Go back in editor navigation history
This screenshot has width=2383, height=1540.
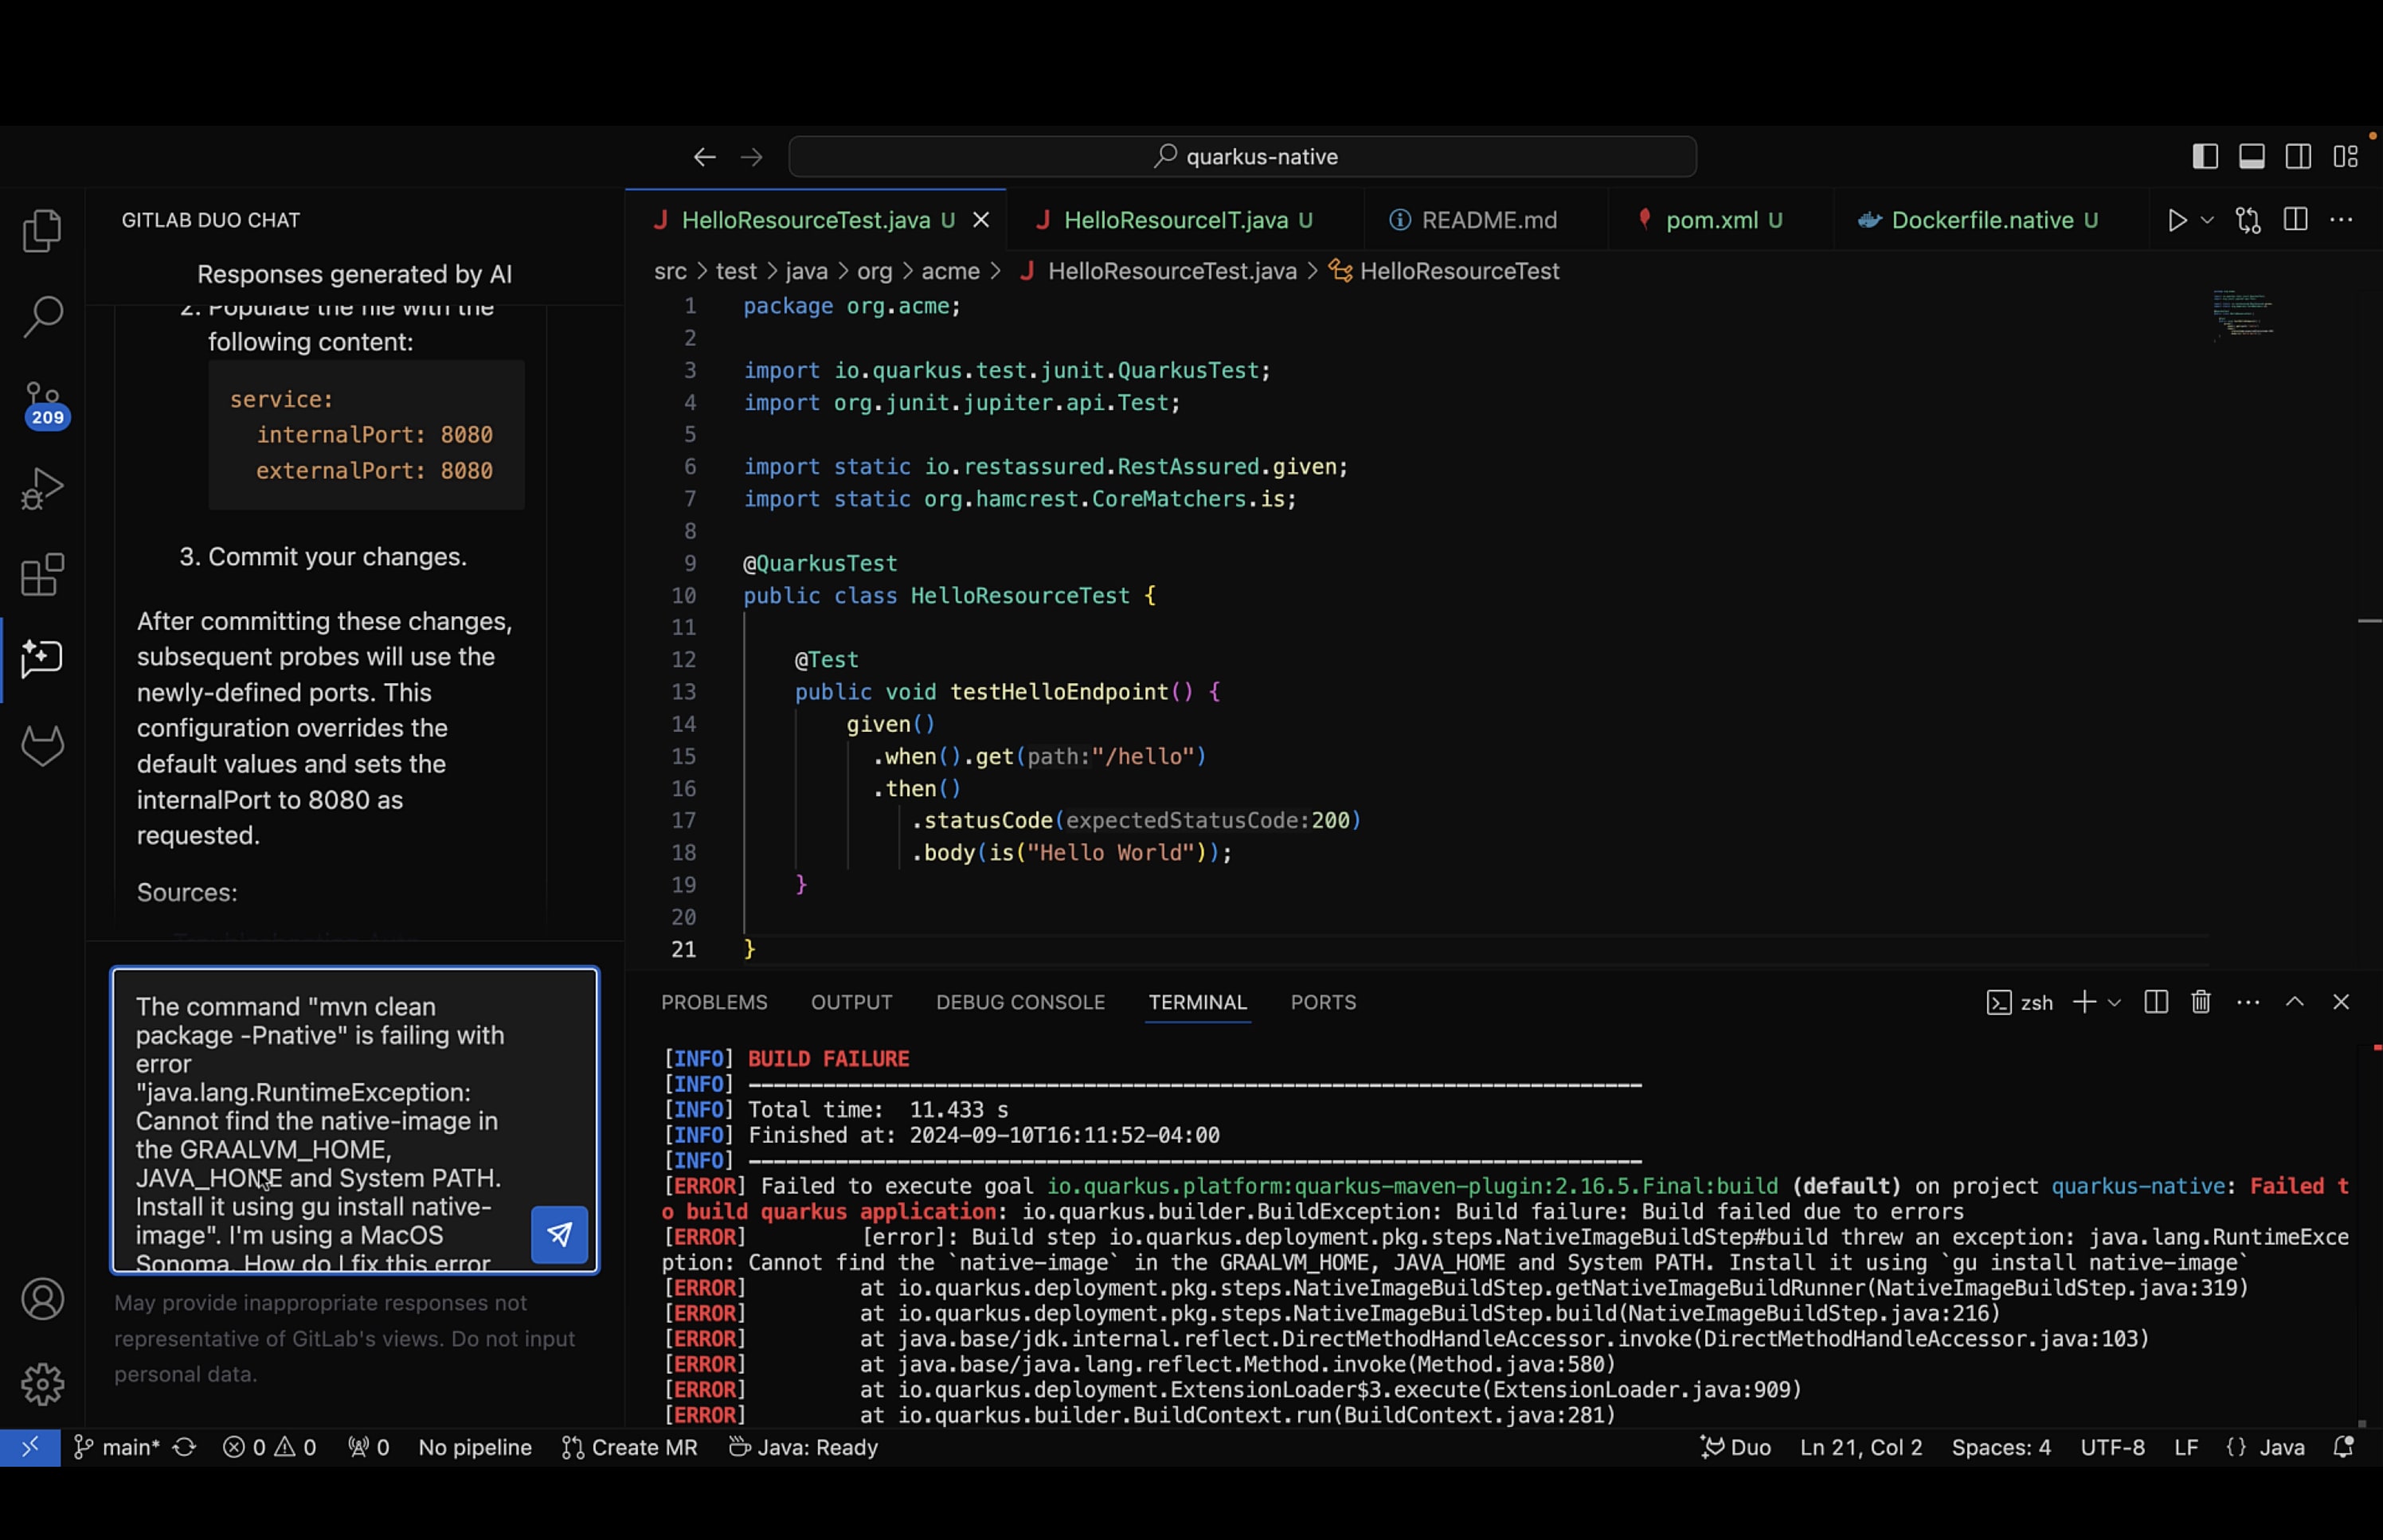coord(704,157)
